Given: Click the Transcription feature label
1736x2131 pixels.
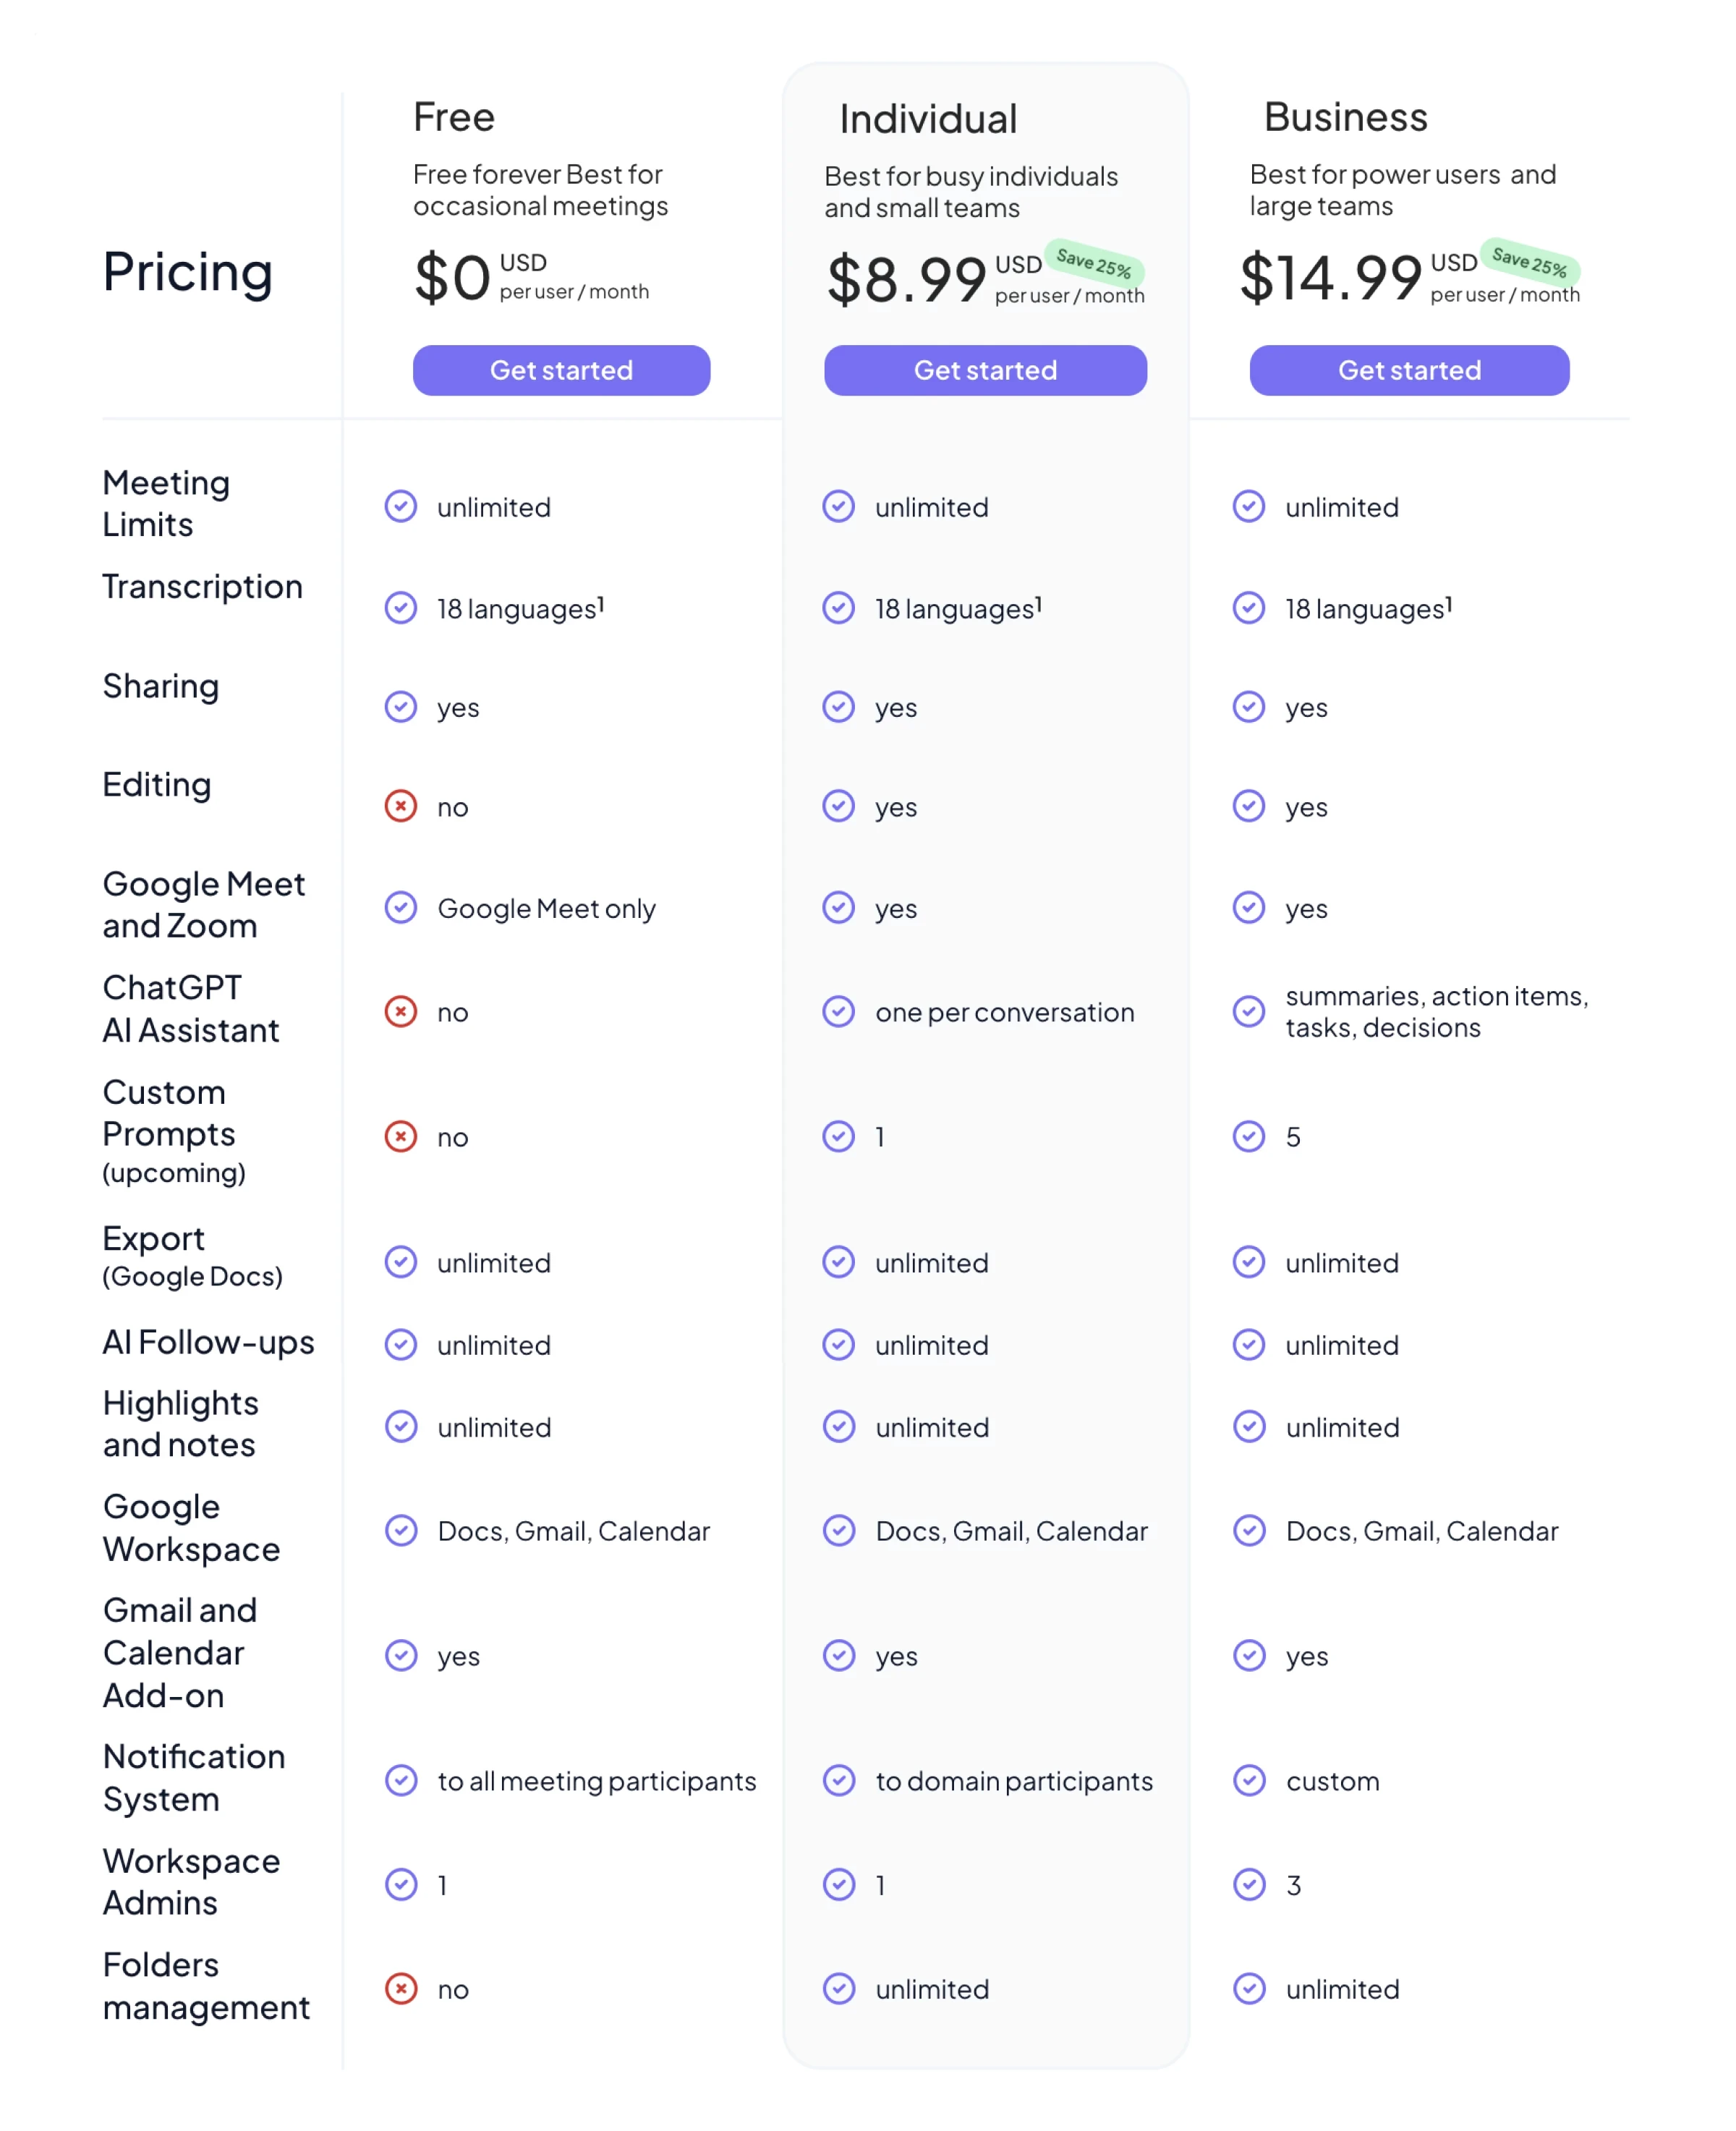Looking at the screenshot, I should [202, 586].
